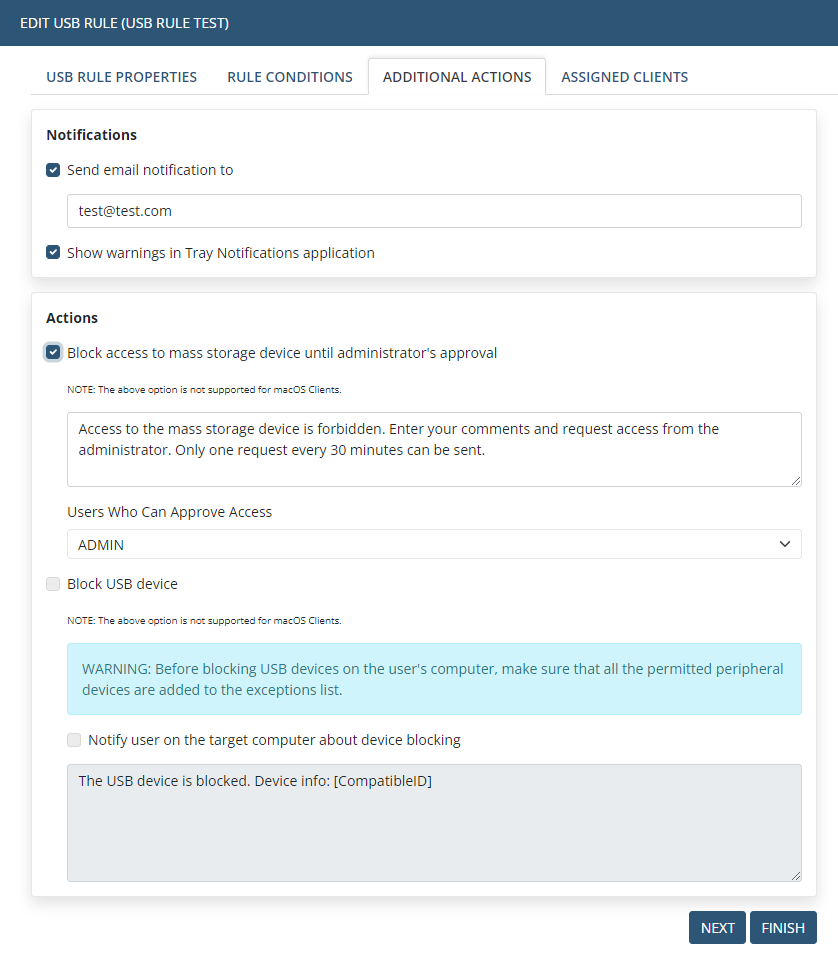The width and height of the screenshot is (838, 959).
Task: Click the test@test.com email field
Action: pos(434,211)
